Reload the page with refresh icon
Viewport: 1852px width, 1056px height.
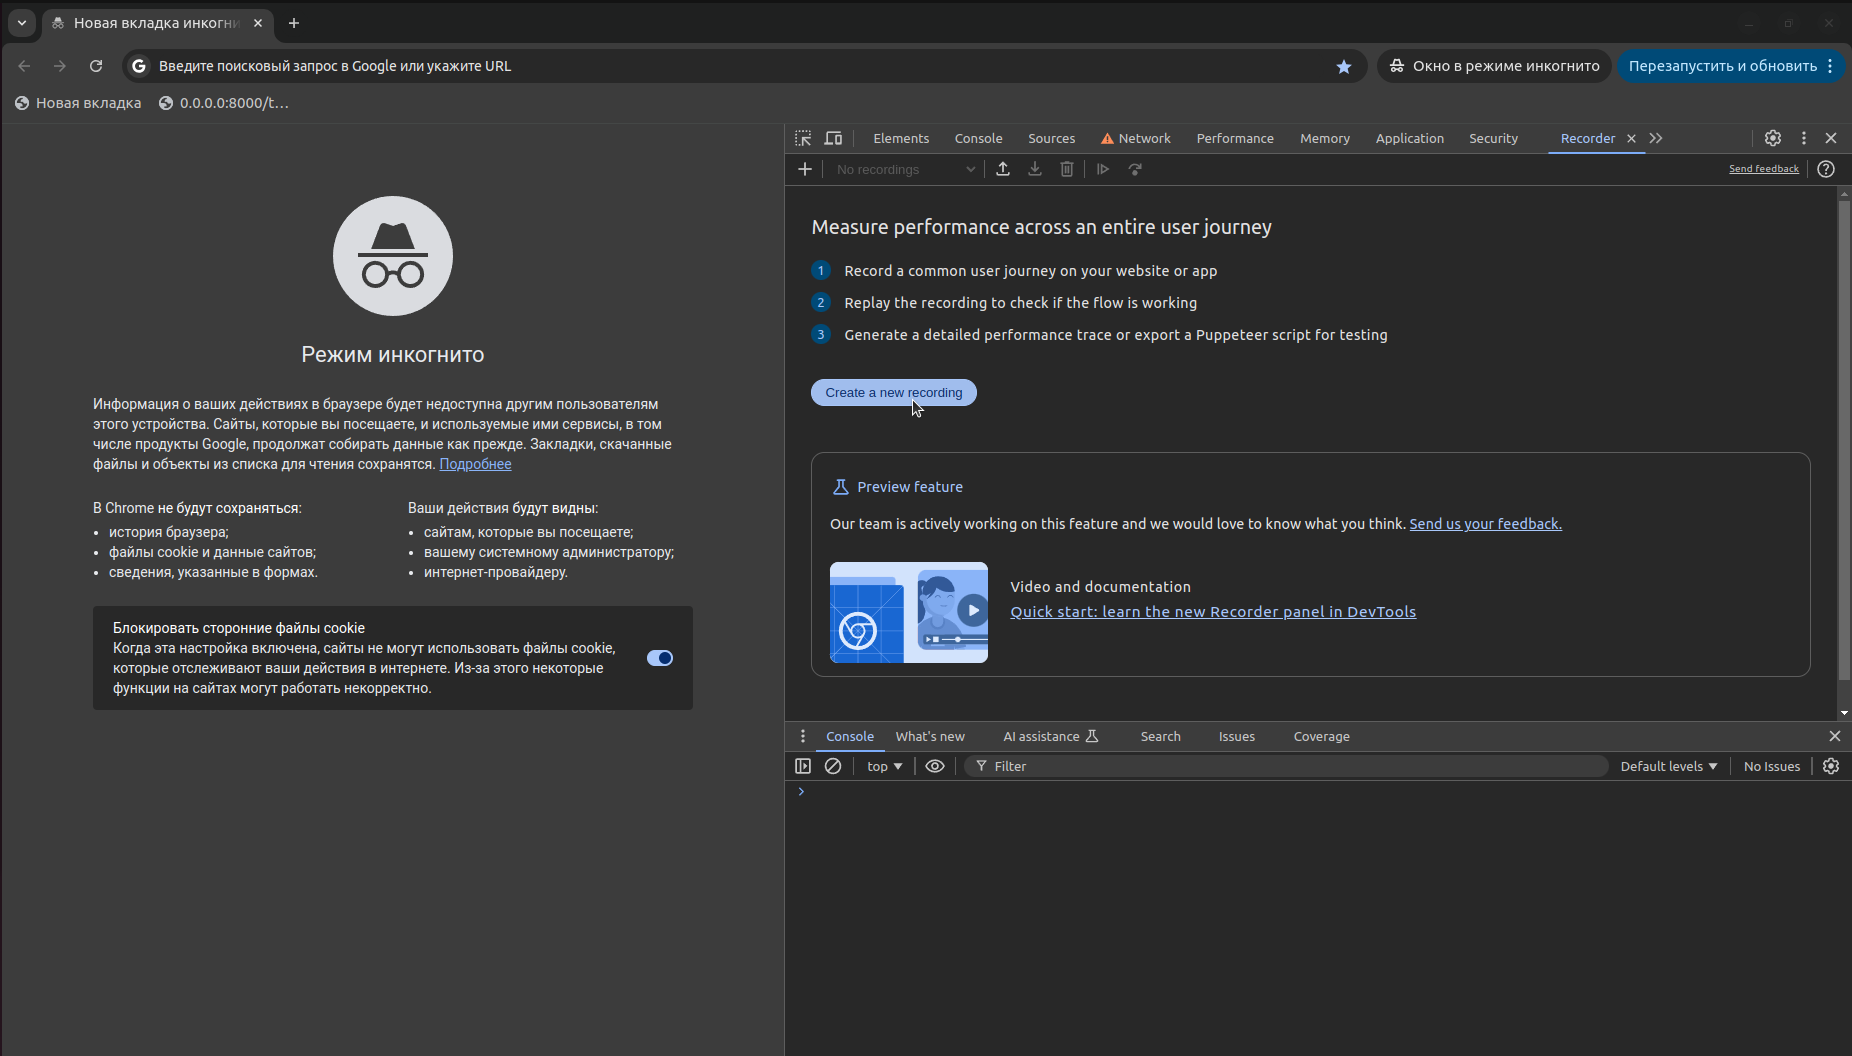point(96,66)
